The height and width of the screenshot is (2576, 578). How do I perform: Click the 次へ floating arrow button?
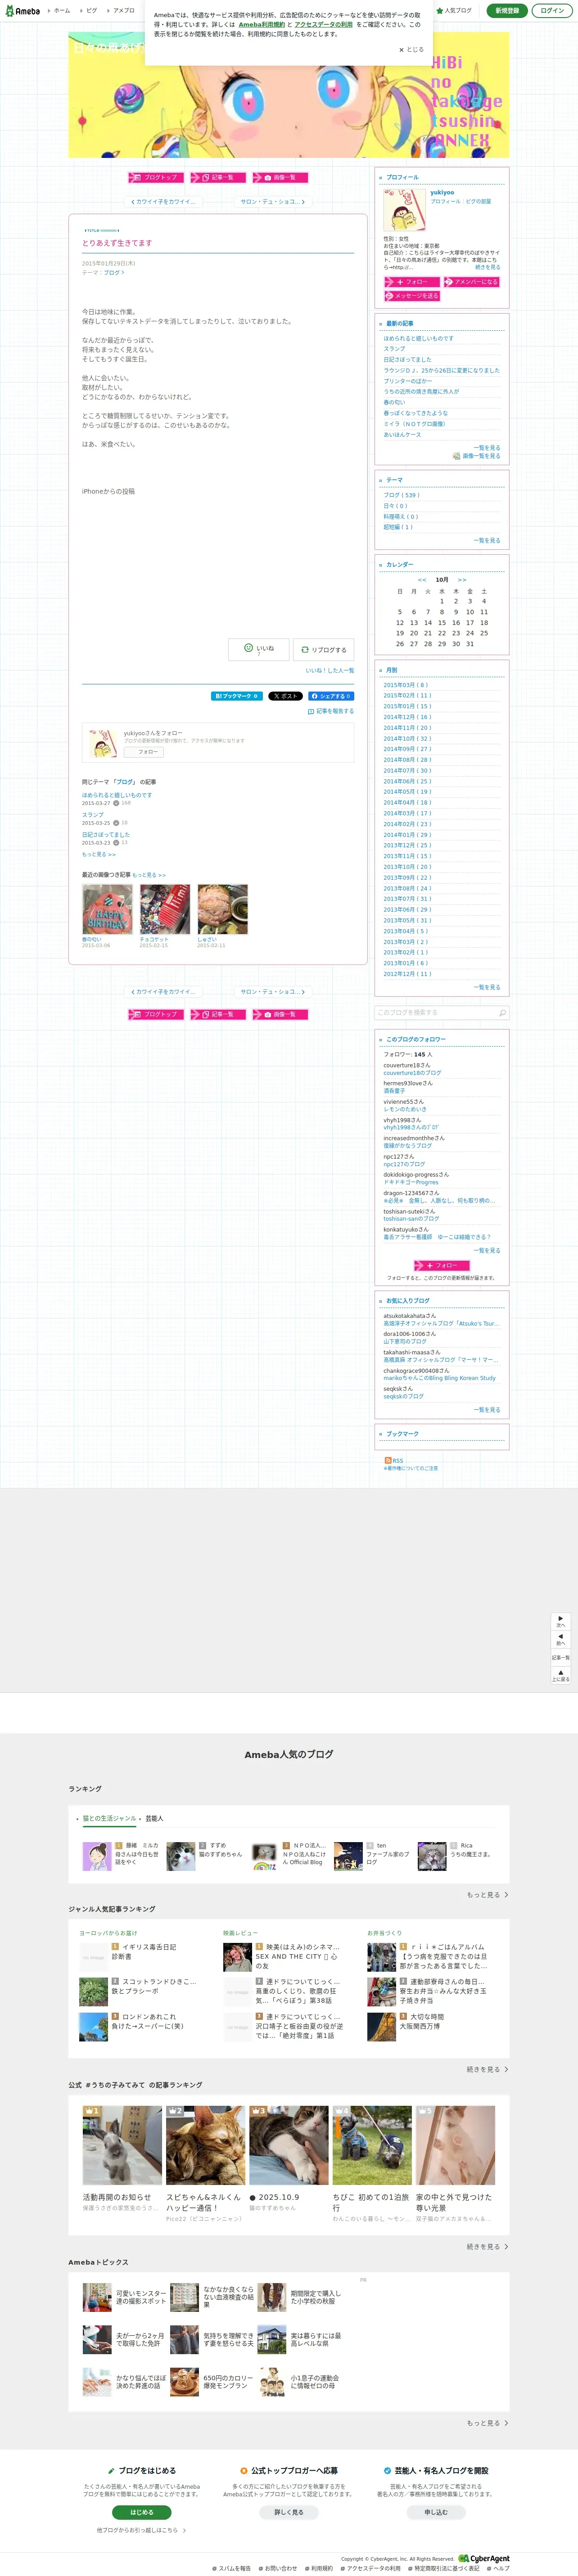[561, 1621]
